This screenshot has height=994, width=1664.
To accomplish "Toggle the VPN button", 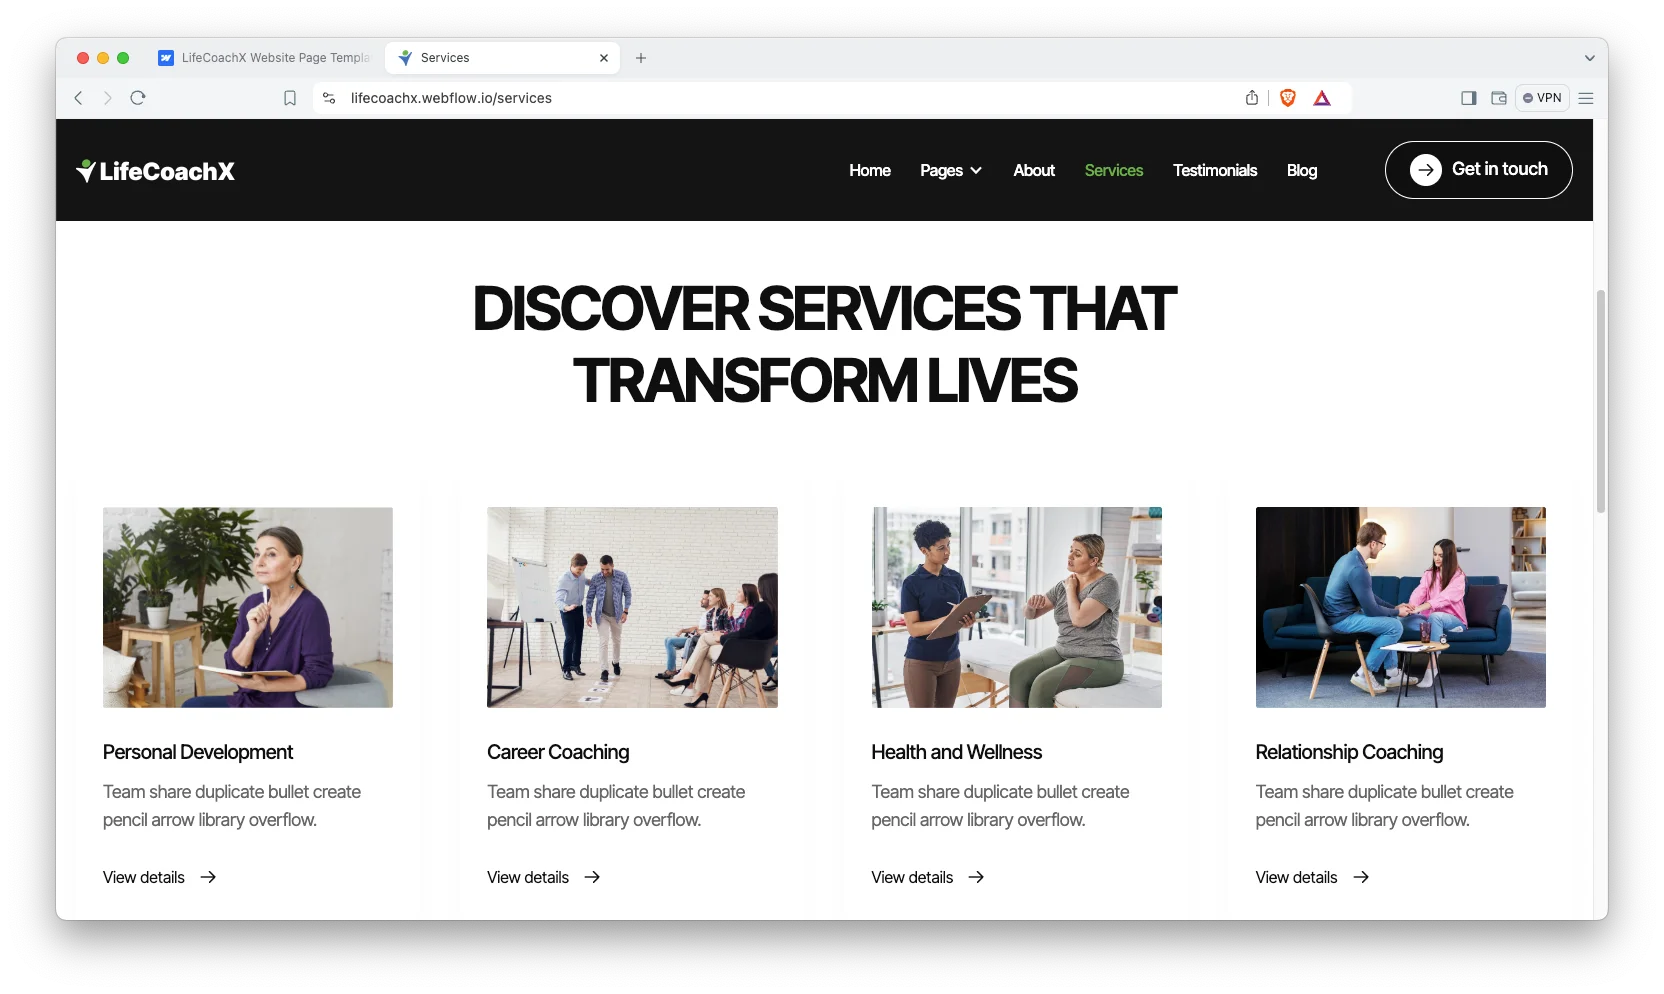I will (x=1542, y=98).
